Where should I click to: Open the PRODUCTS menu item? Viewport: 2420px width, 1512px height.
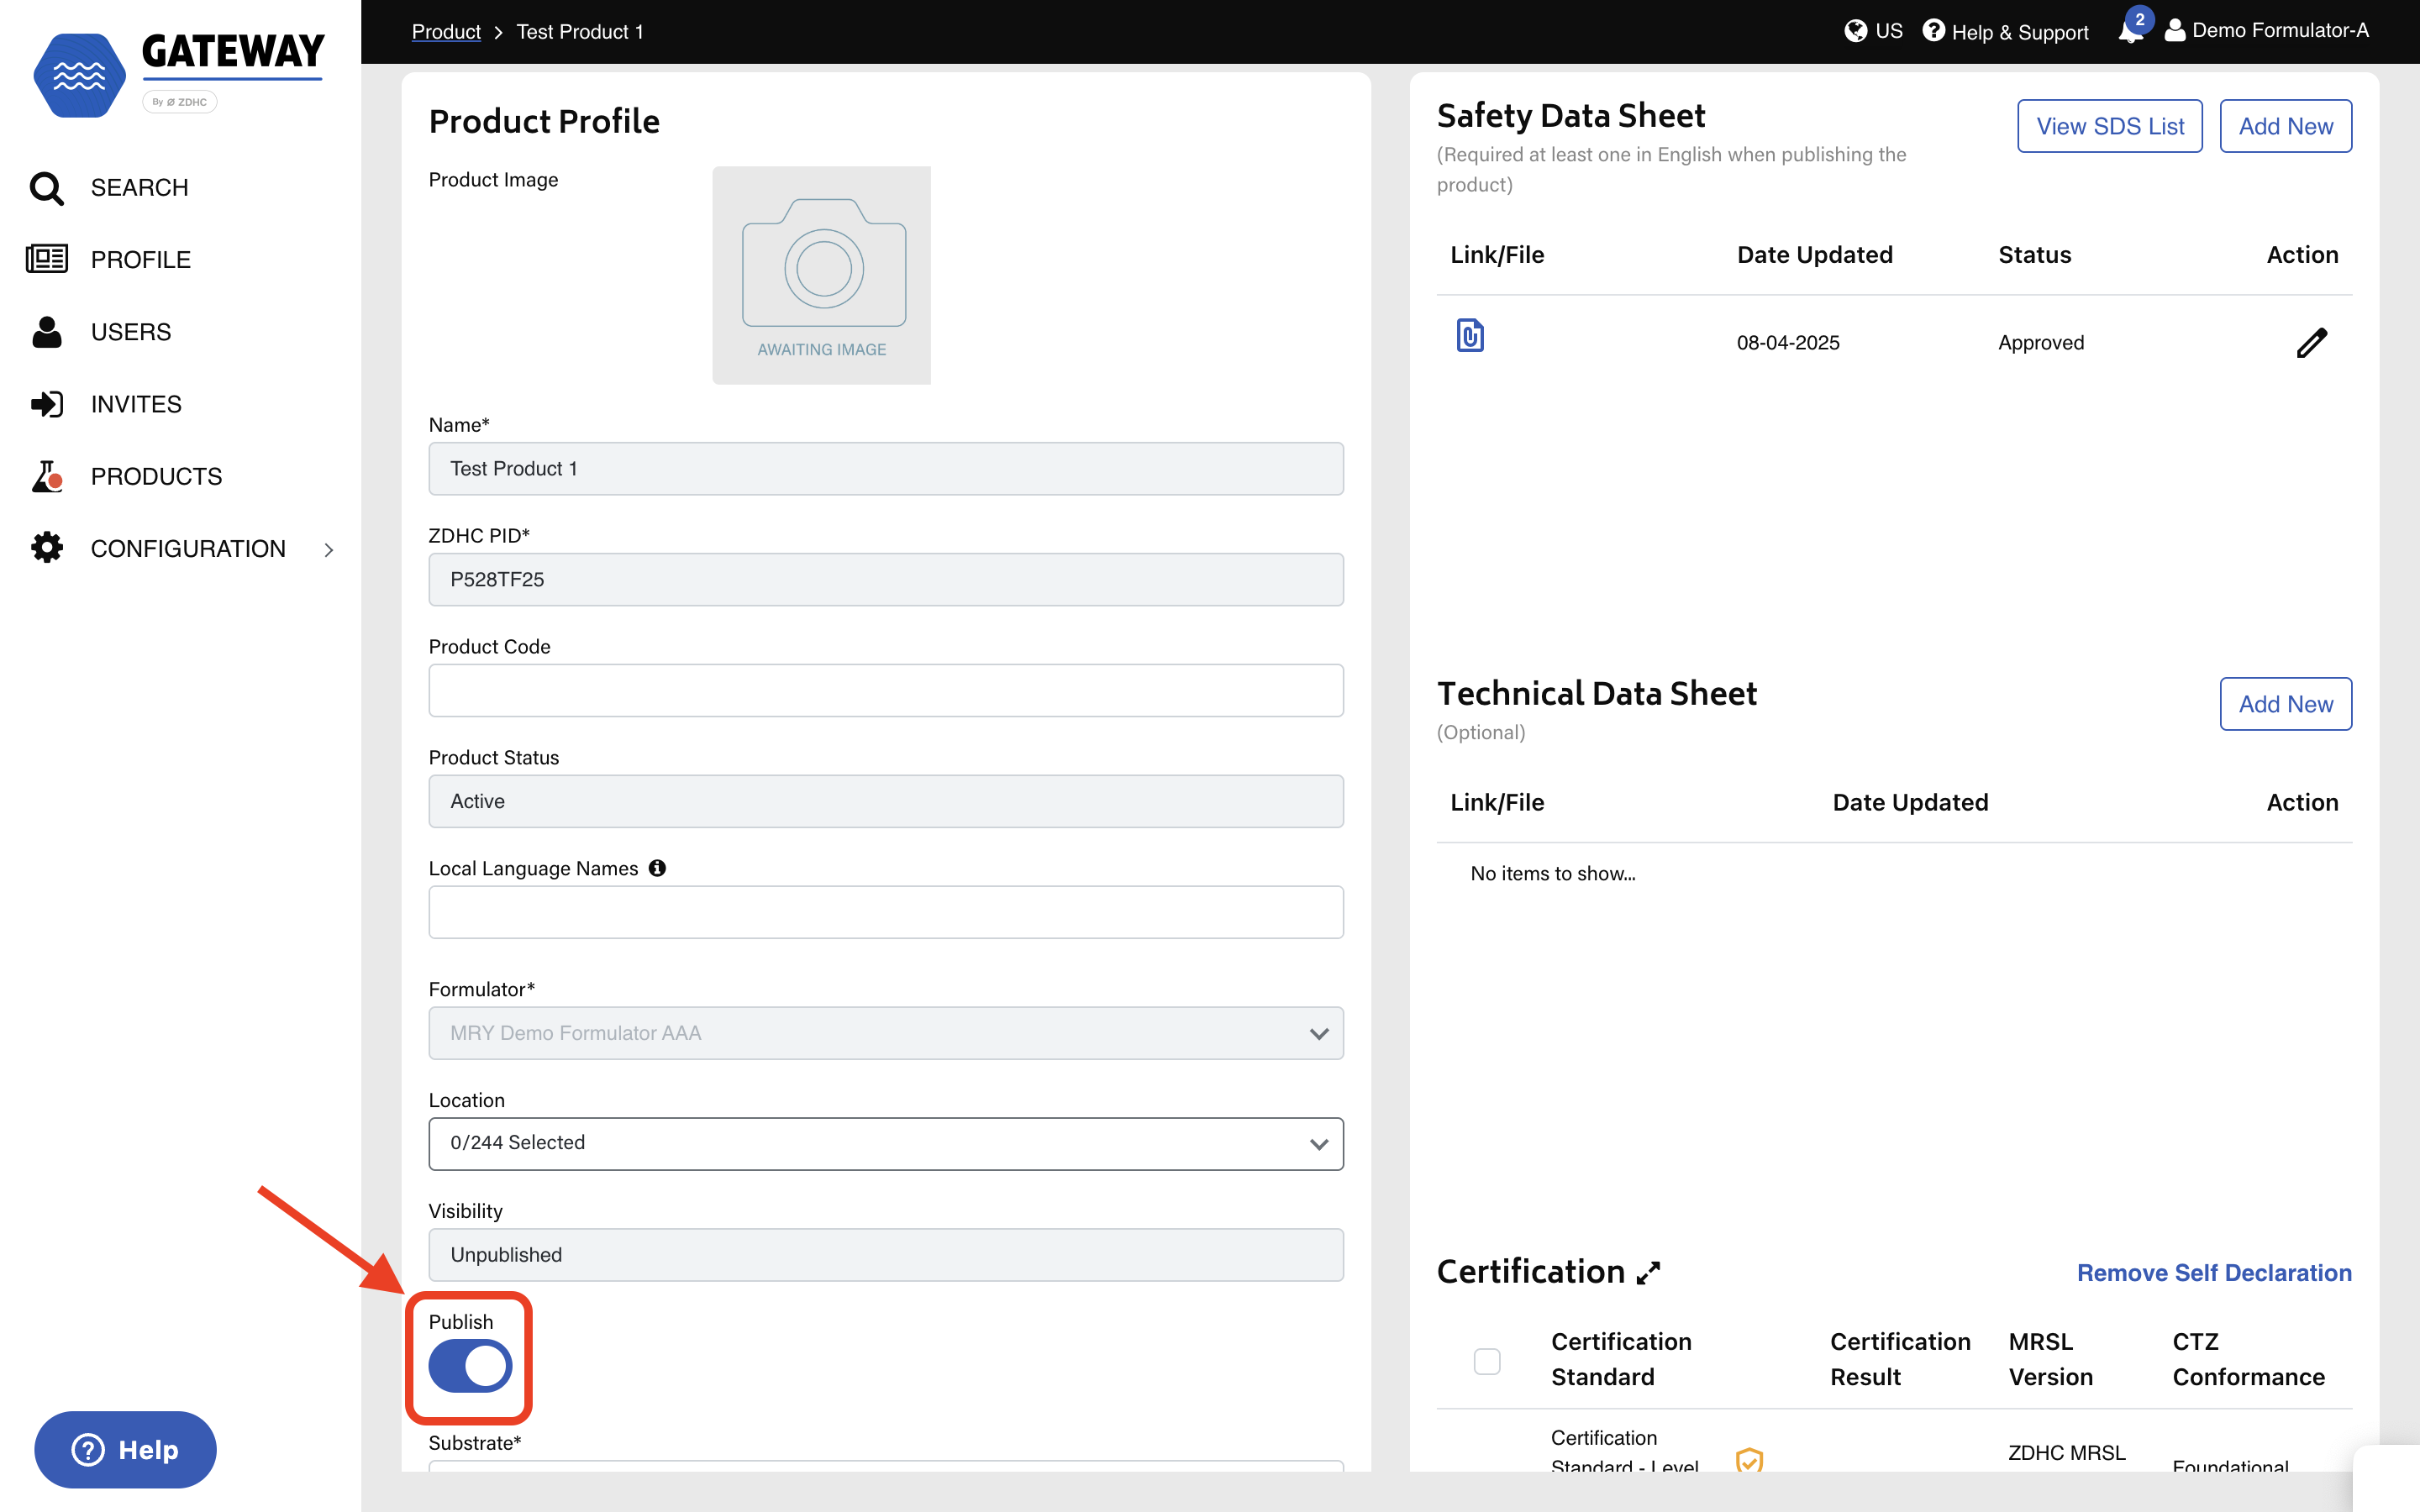click(156, 476)
